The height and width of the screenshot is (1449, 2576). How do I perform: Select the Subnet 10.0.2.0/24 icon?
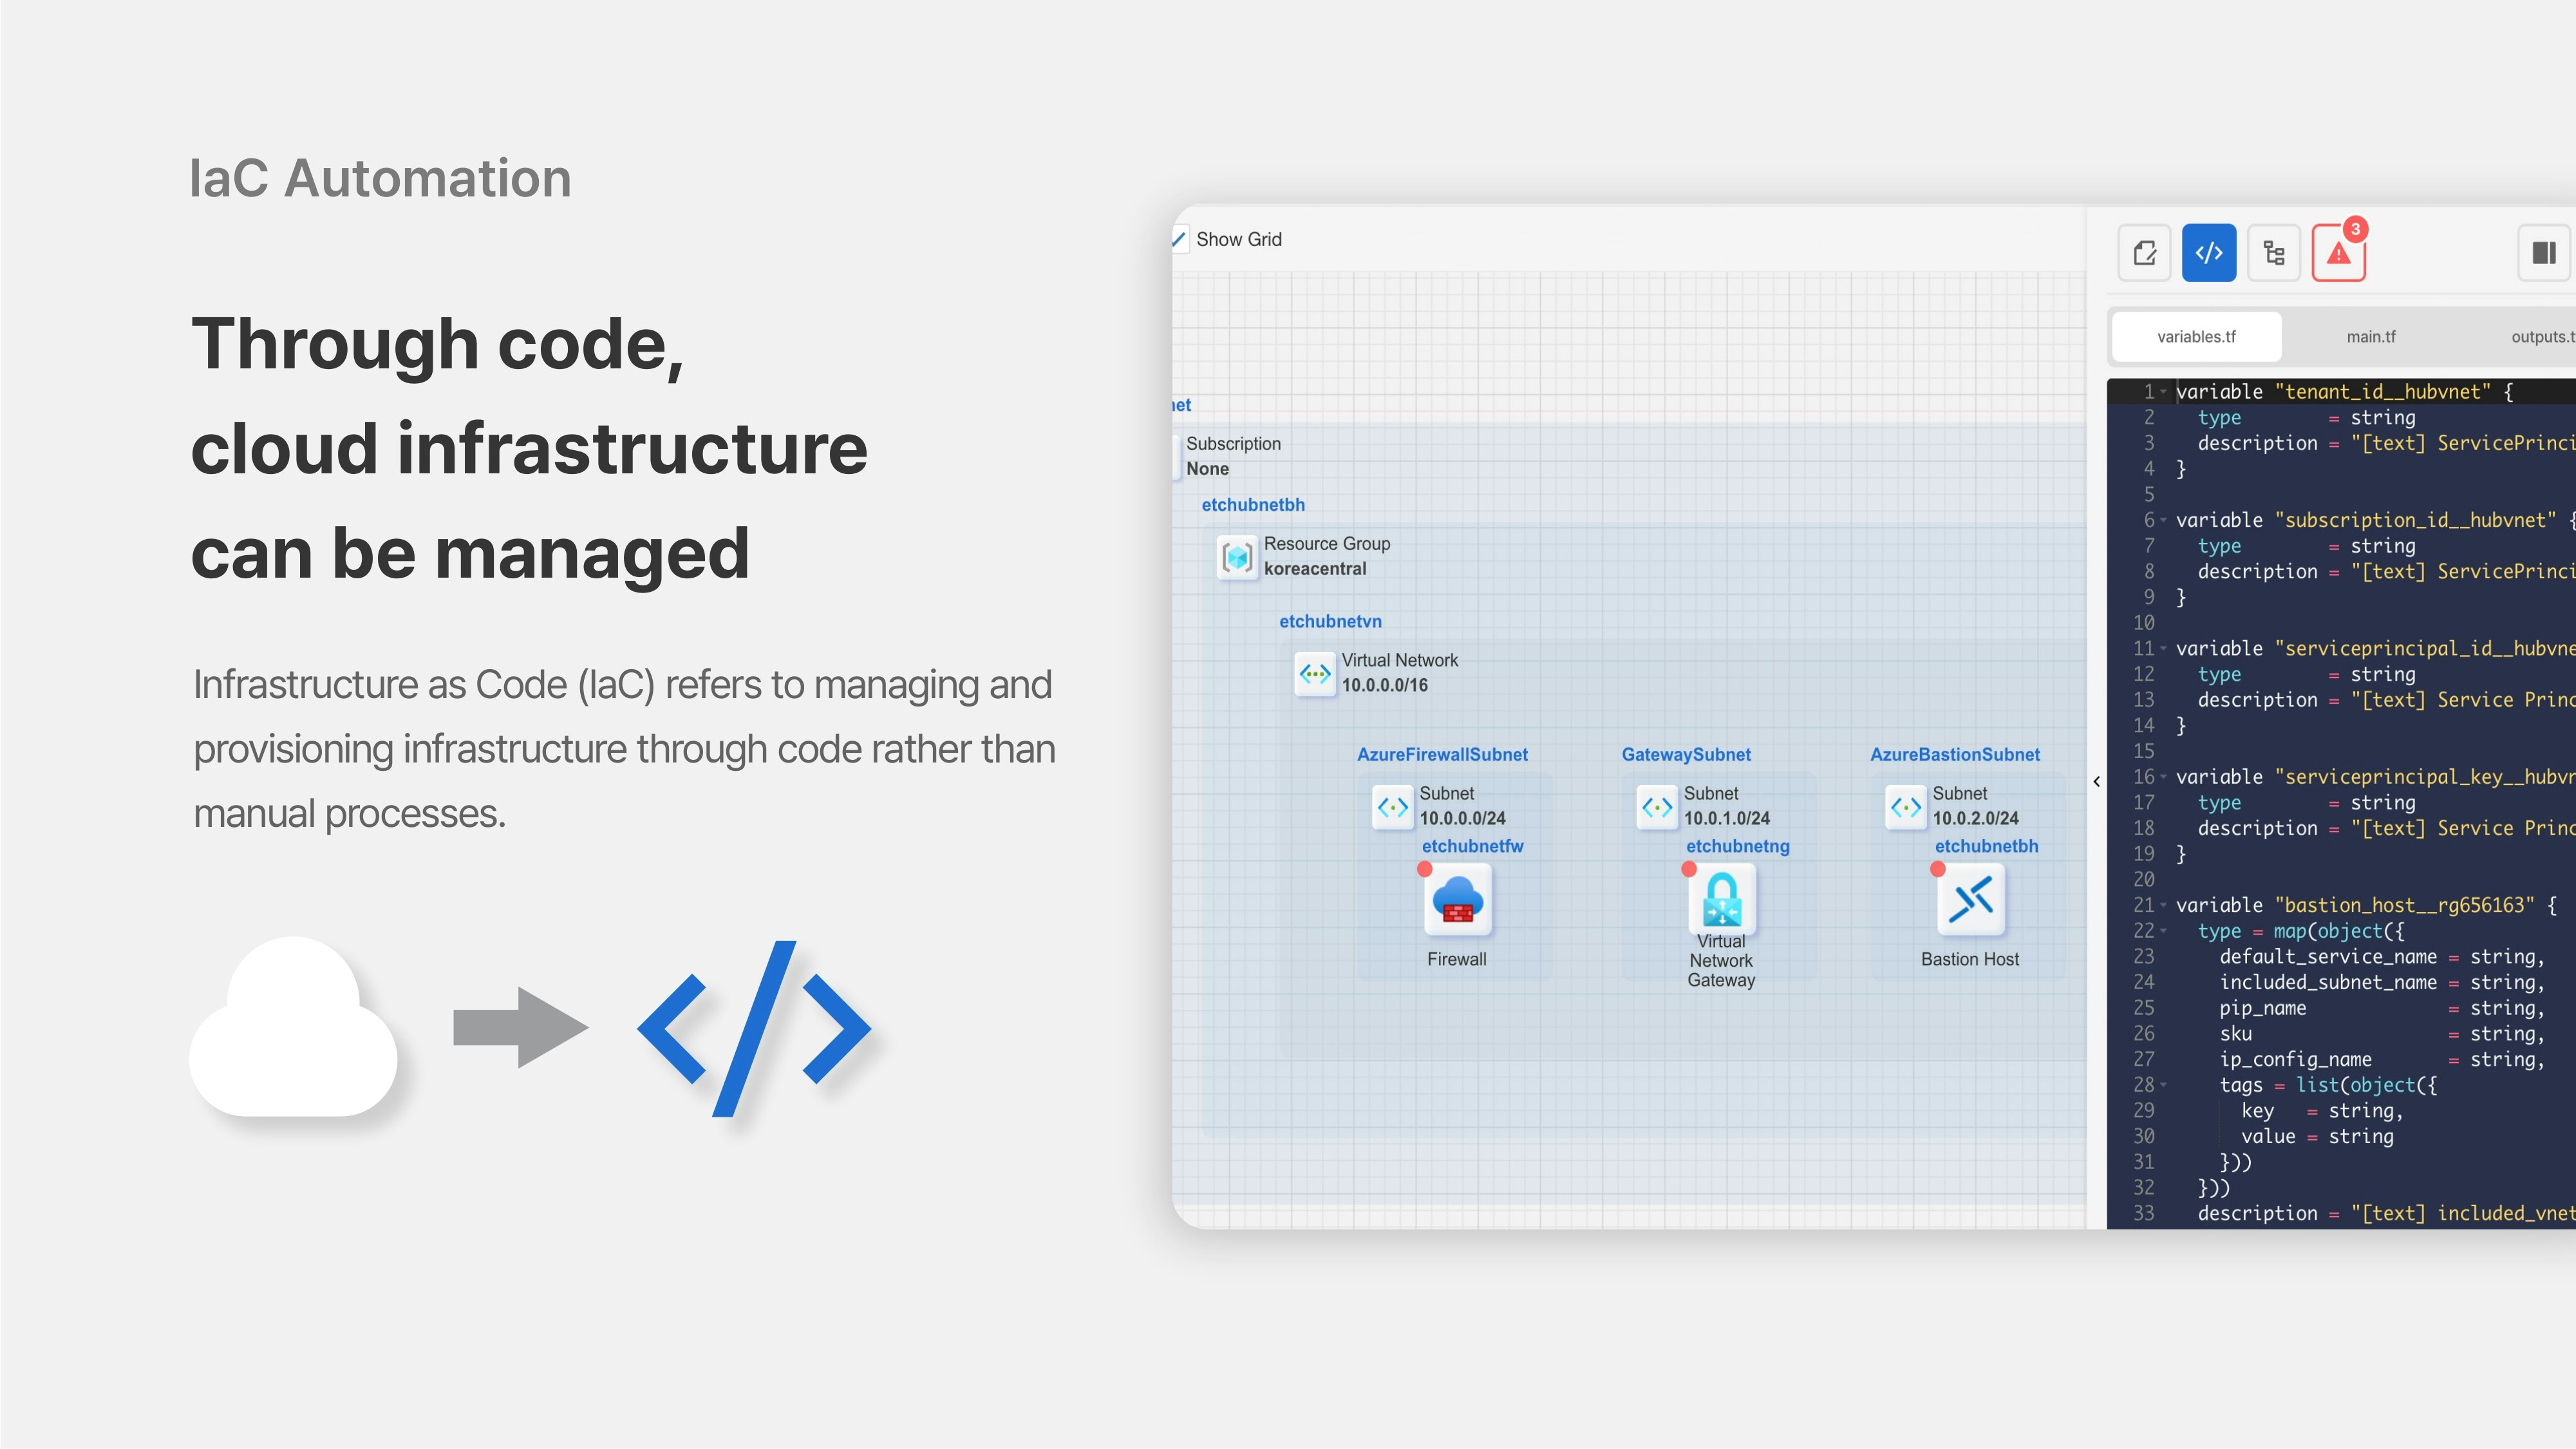click(1906, 807)
